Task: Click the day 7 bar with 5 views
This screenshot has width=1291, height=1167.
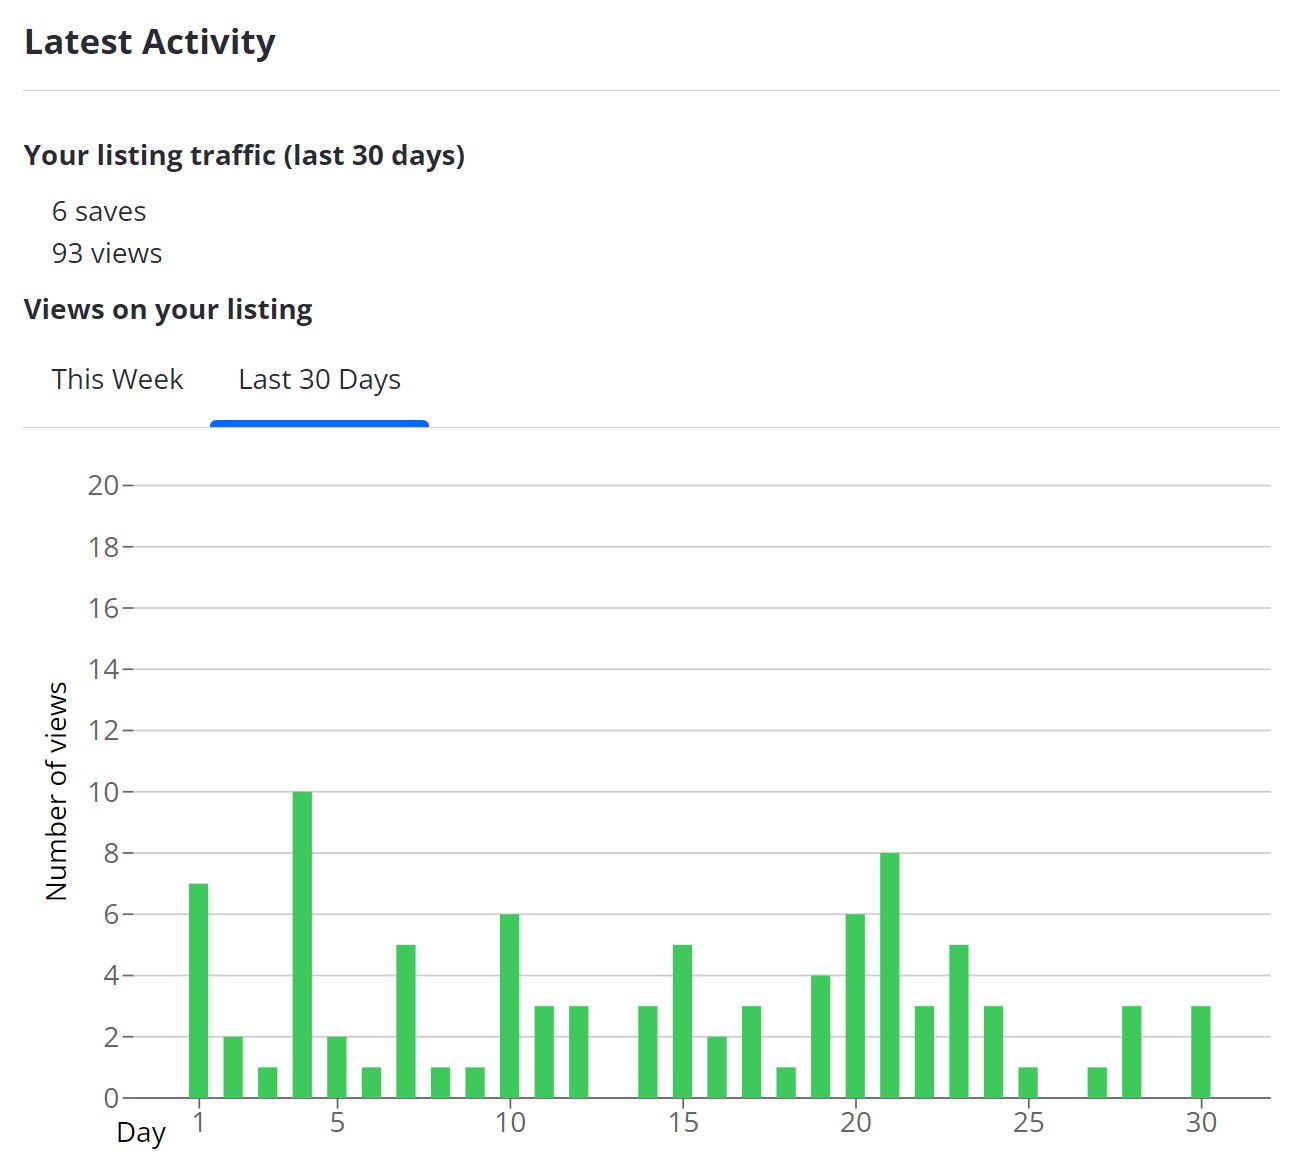Action: pos(406,1021)
